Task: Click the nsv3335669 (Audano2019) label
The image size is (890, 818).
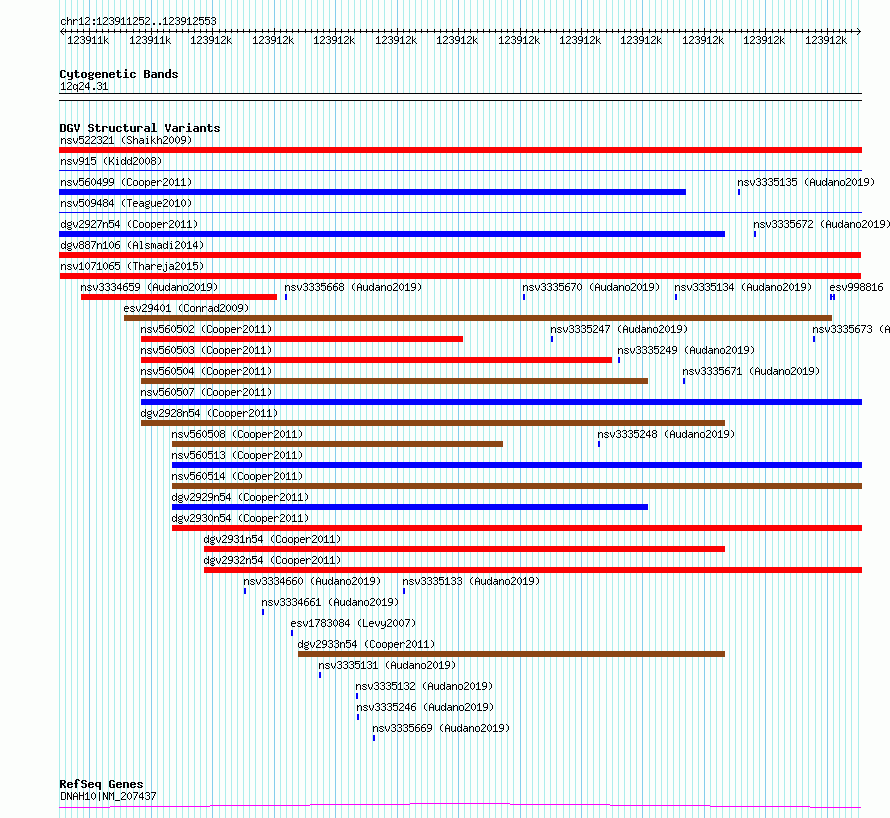Action: (x=441, y=728)
